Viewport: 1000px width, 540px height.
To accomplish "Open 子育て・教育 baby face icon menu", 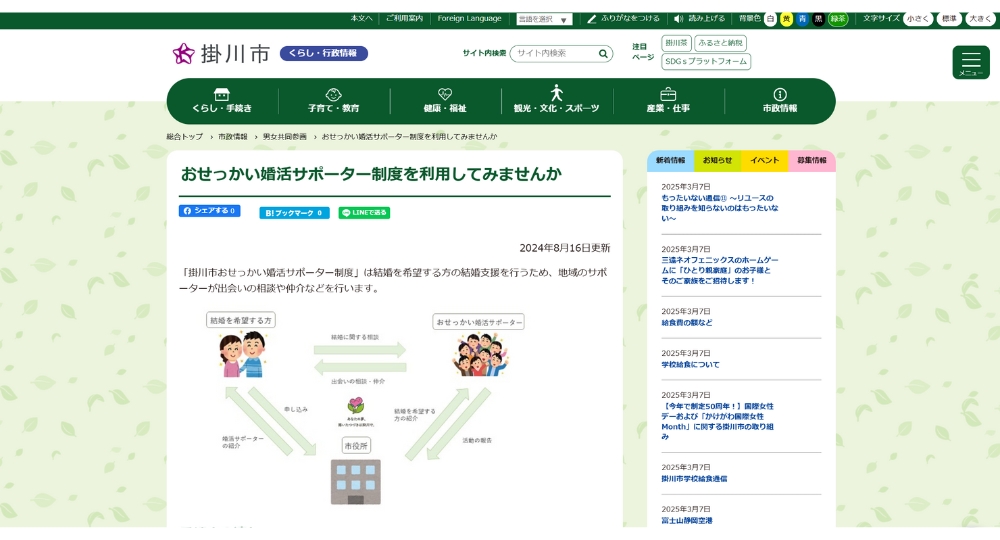I will [333, 100].
